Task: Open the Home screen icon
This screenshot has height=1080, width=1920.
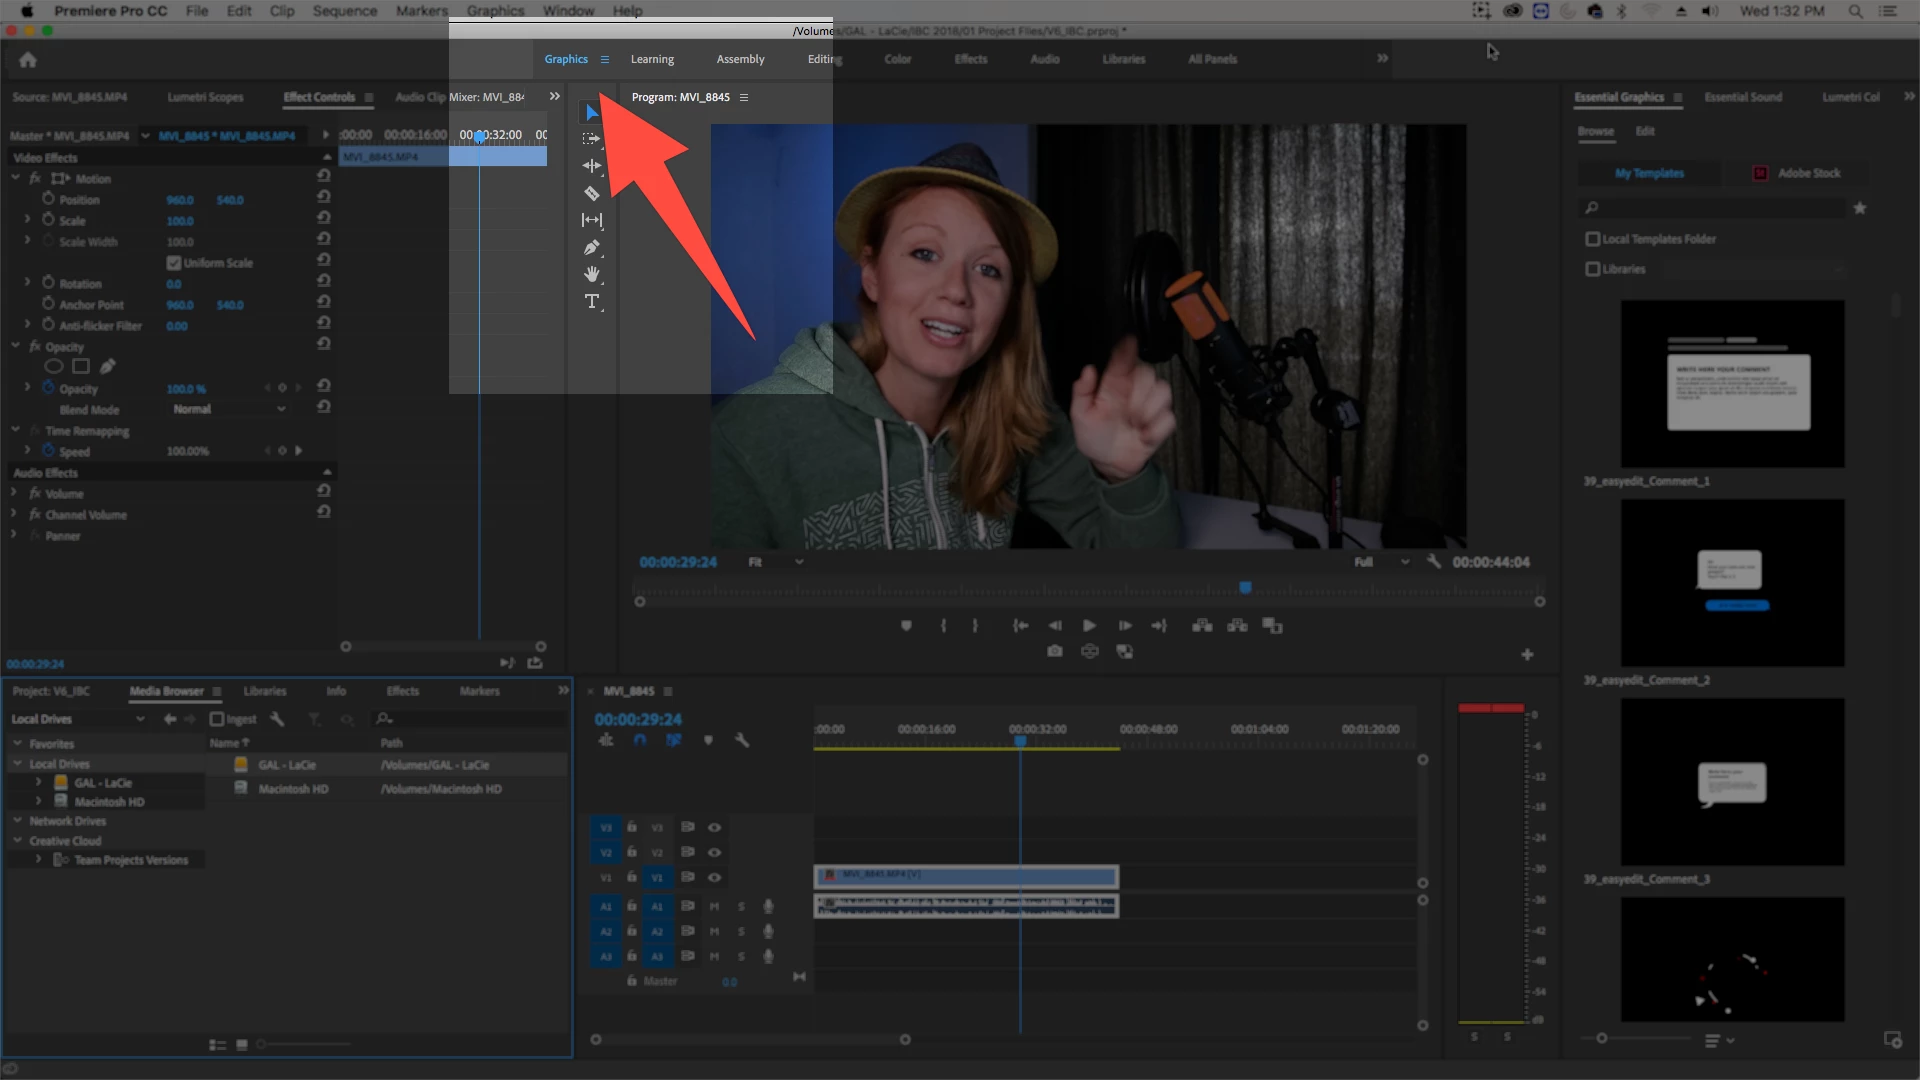Action: (x=28, y=60)
